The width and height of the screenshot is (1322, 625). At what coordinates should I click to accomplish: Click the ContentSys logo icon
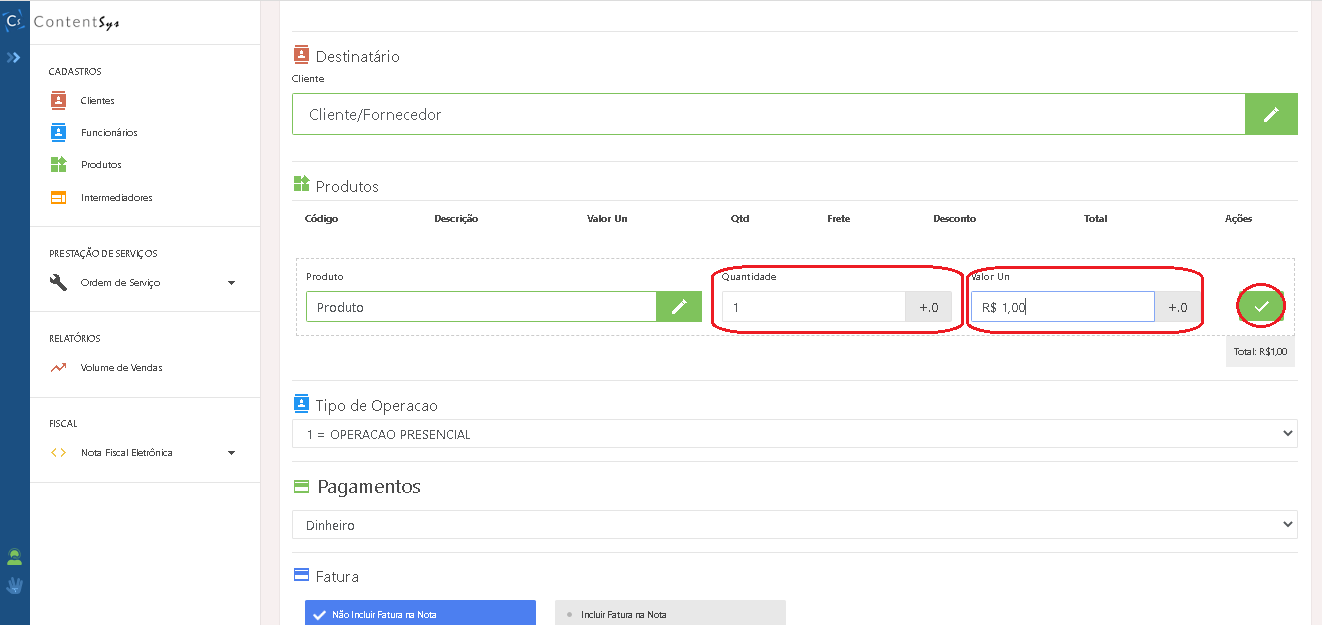click(14, 21)
